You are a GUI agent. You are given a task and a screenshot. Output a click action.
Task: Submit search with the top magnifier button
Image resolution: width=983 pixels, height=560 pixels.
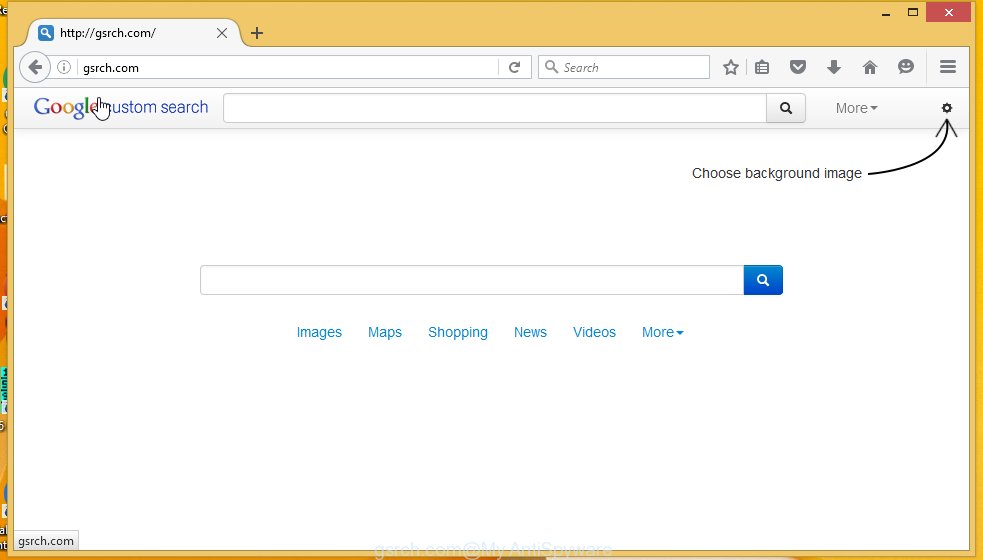click(x=786, y=108)
